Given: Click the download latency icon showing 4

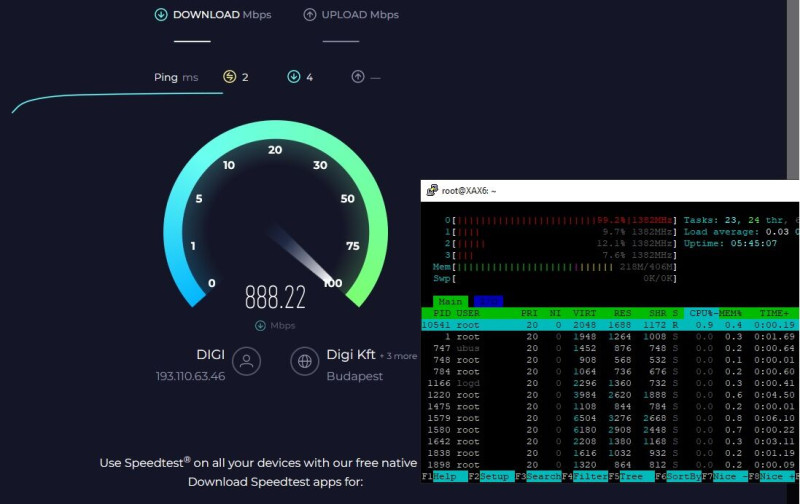Looking at the screenshot, I should point(294,77).
